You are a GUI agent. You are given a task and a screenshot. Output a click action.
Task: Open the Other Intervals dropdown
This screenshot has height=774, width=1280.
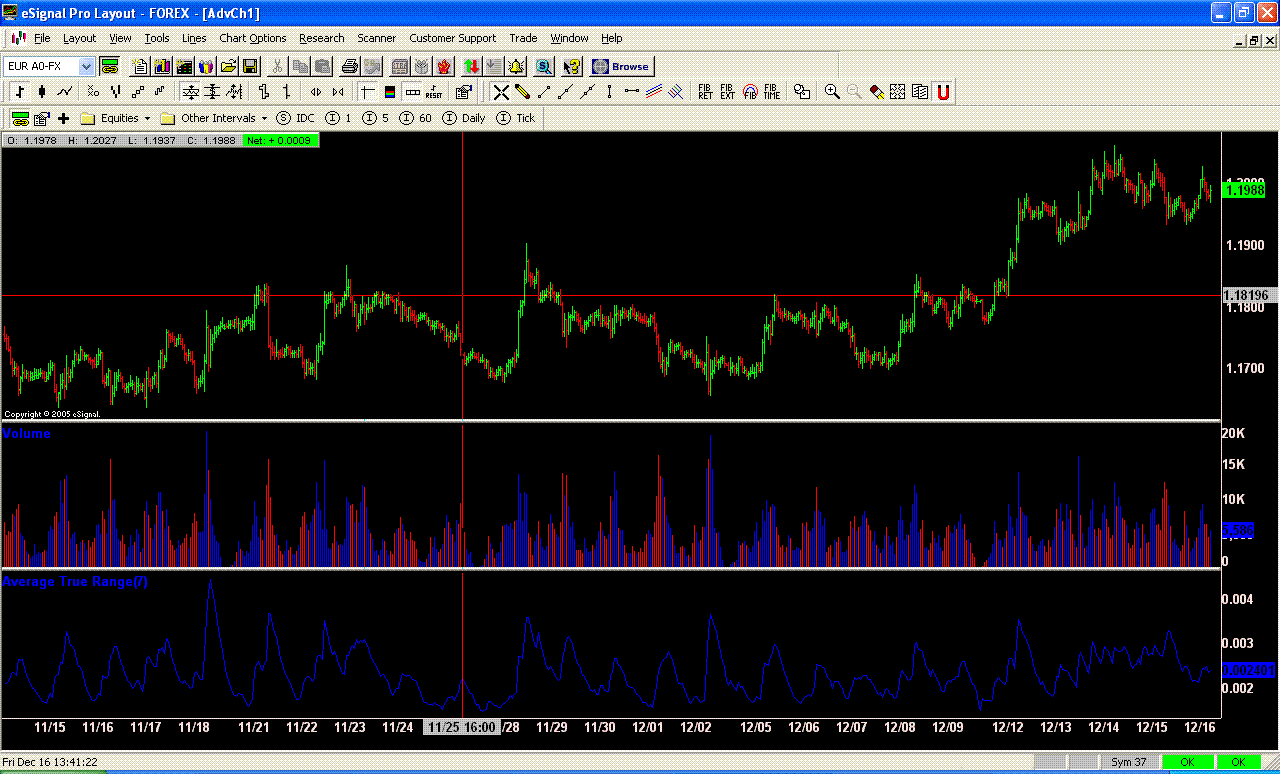coord(214,118)
